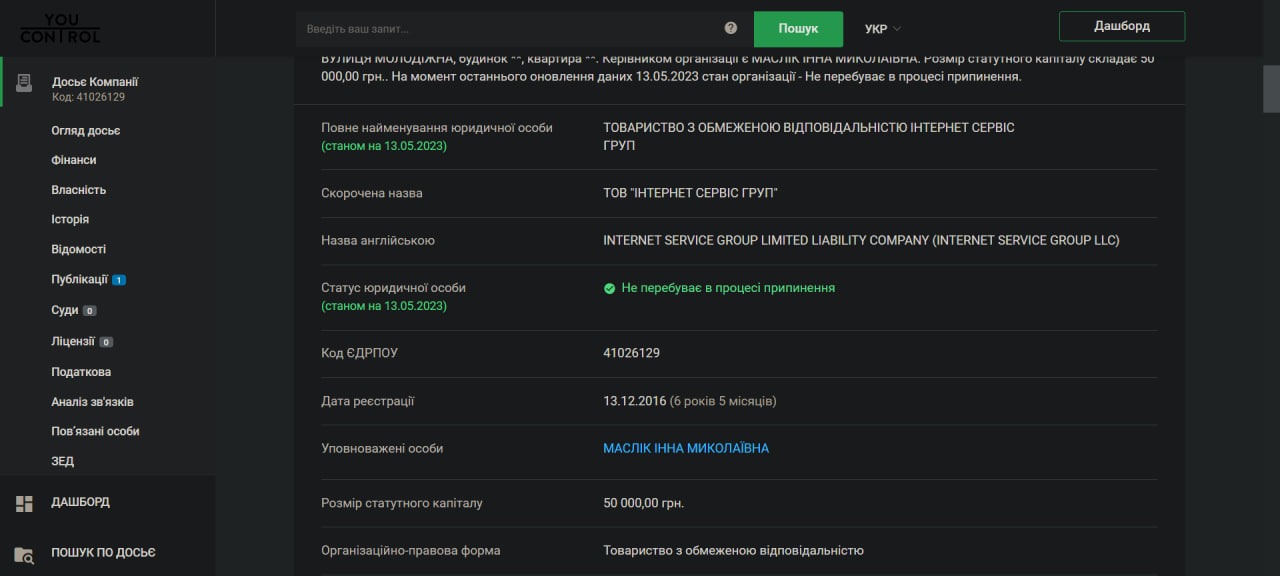Image resolution: width=1280 pixels, height=576 pixels.
Task: Focus the search query input field
Action: (510, 29)
